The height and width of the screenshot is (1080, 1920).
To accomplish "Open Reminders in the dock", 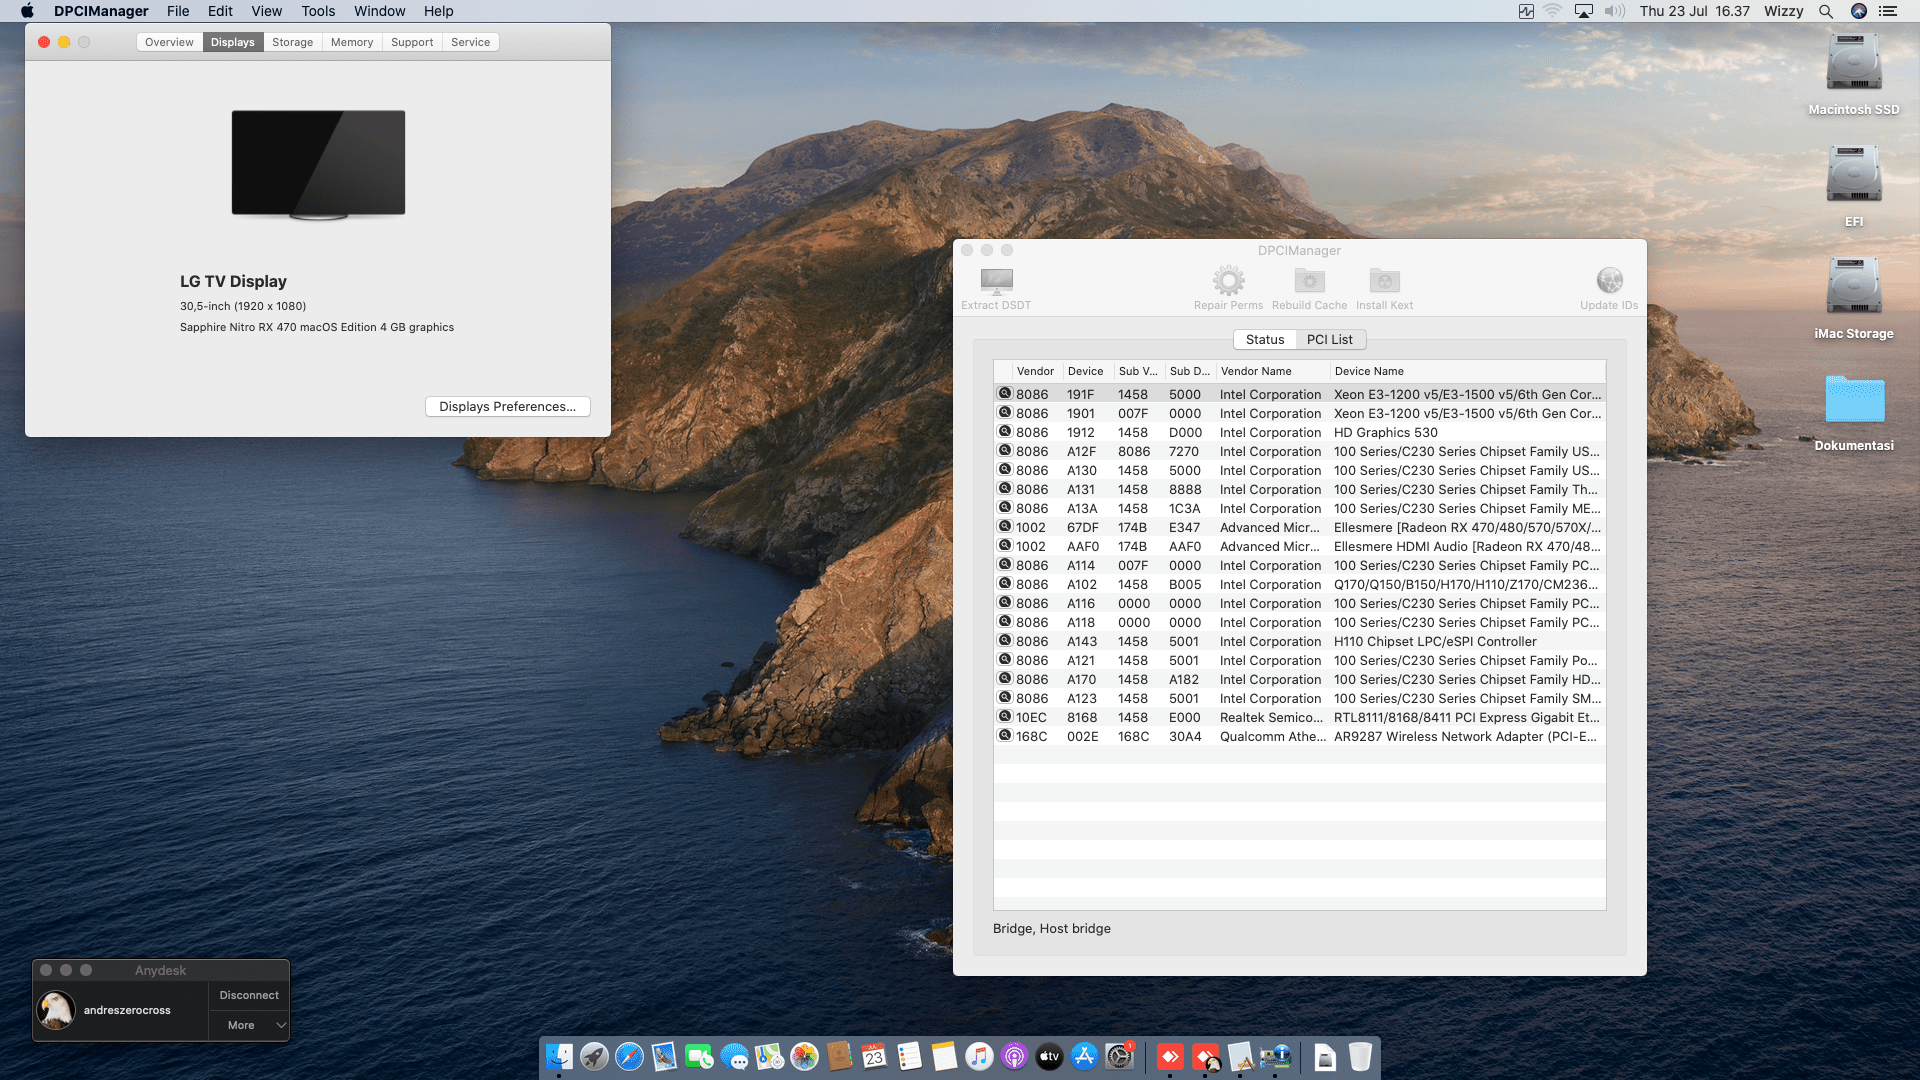I will pos(909,1056).
